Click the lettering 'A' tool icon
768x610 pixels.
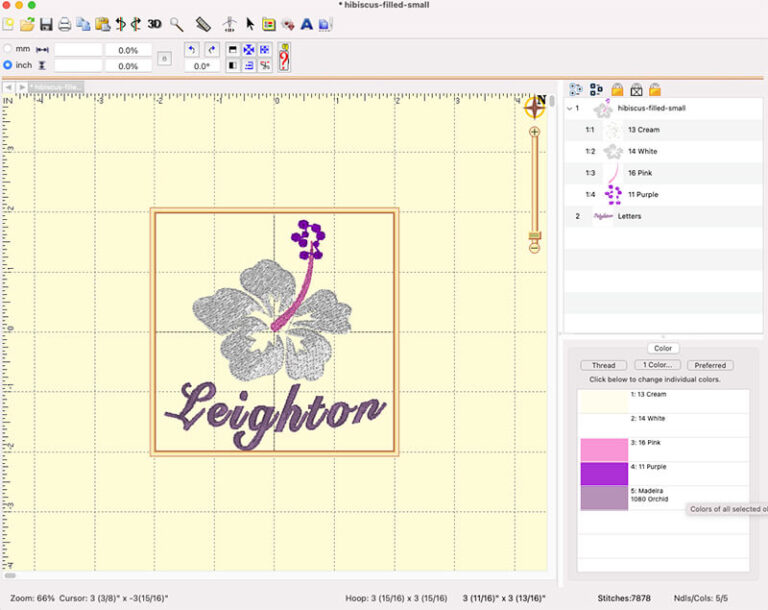307,23
